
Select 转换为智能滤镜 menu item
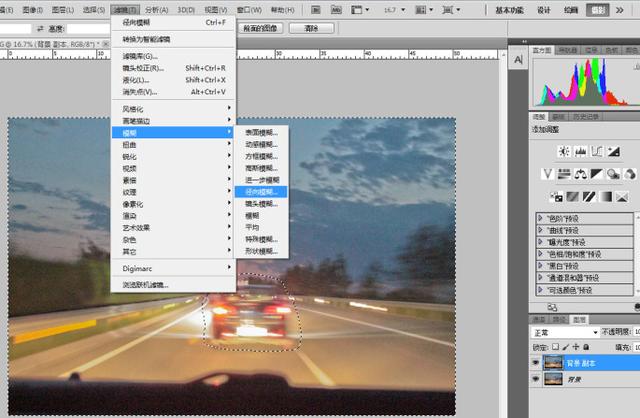pyautogui.click(x=174, y=39)
